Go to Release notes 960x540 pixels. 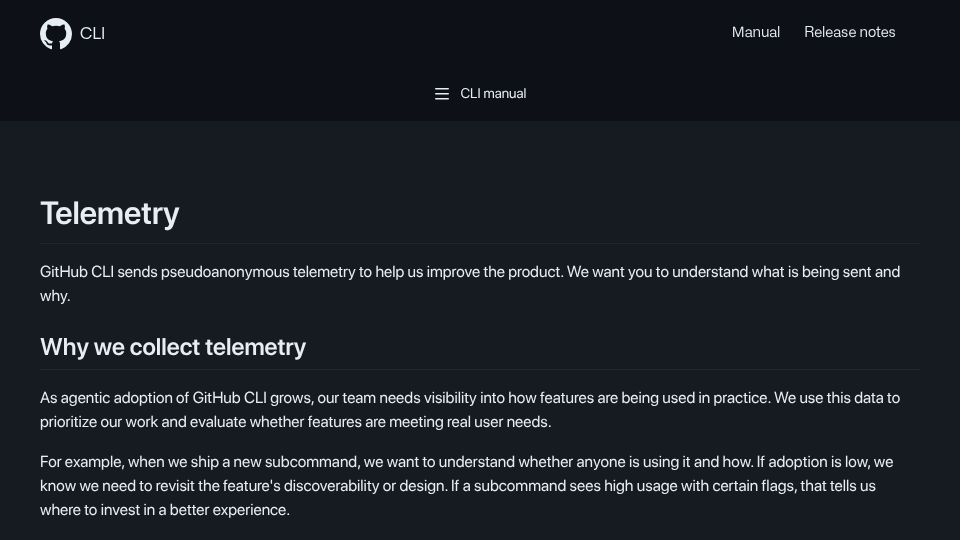(849, 32)
